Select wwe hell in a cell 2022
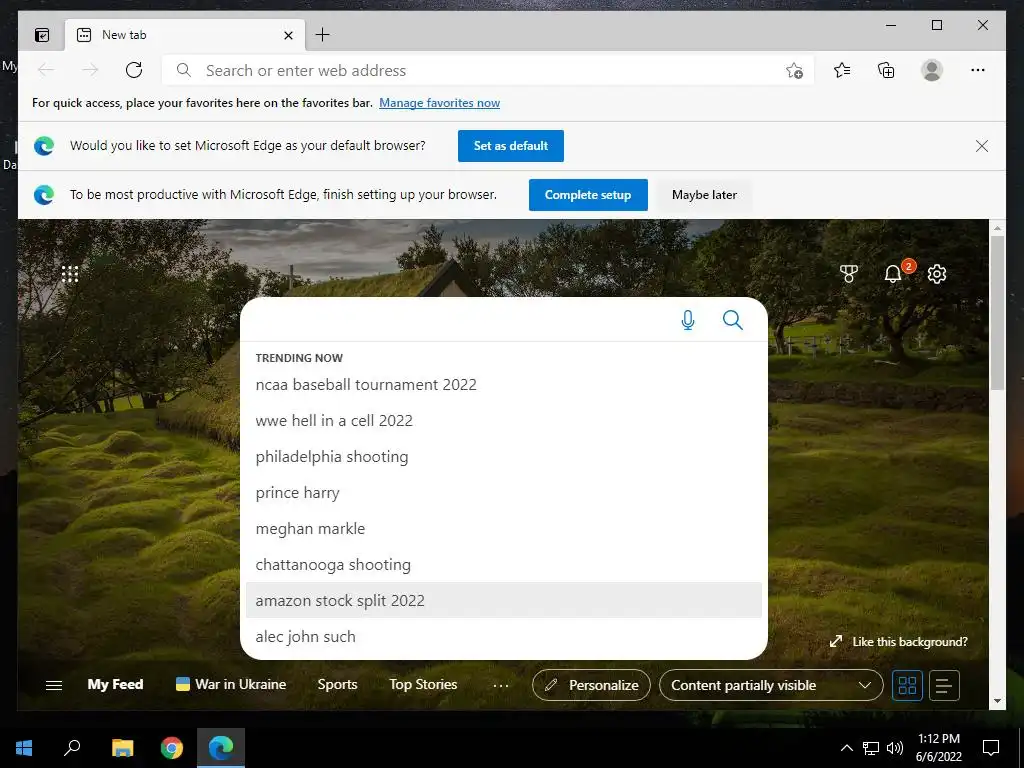 point(504,421)
